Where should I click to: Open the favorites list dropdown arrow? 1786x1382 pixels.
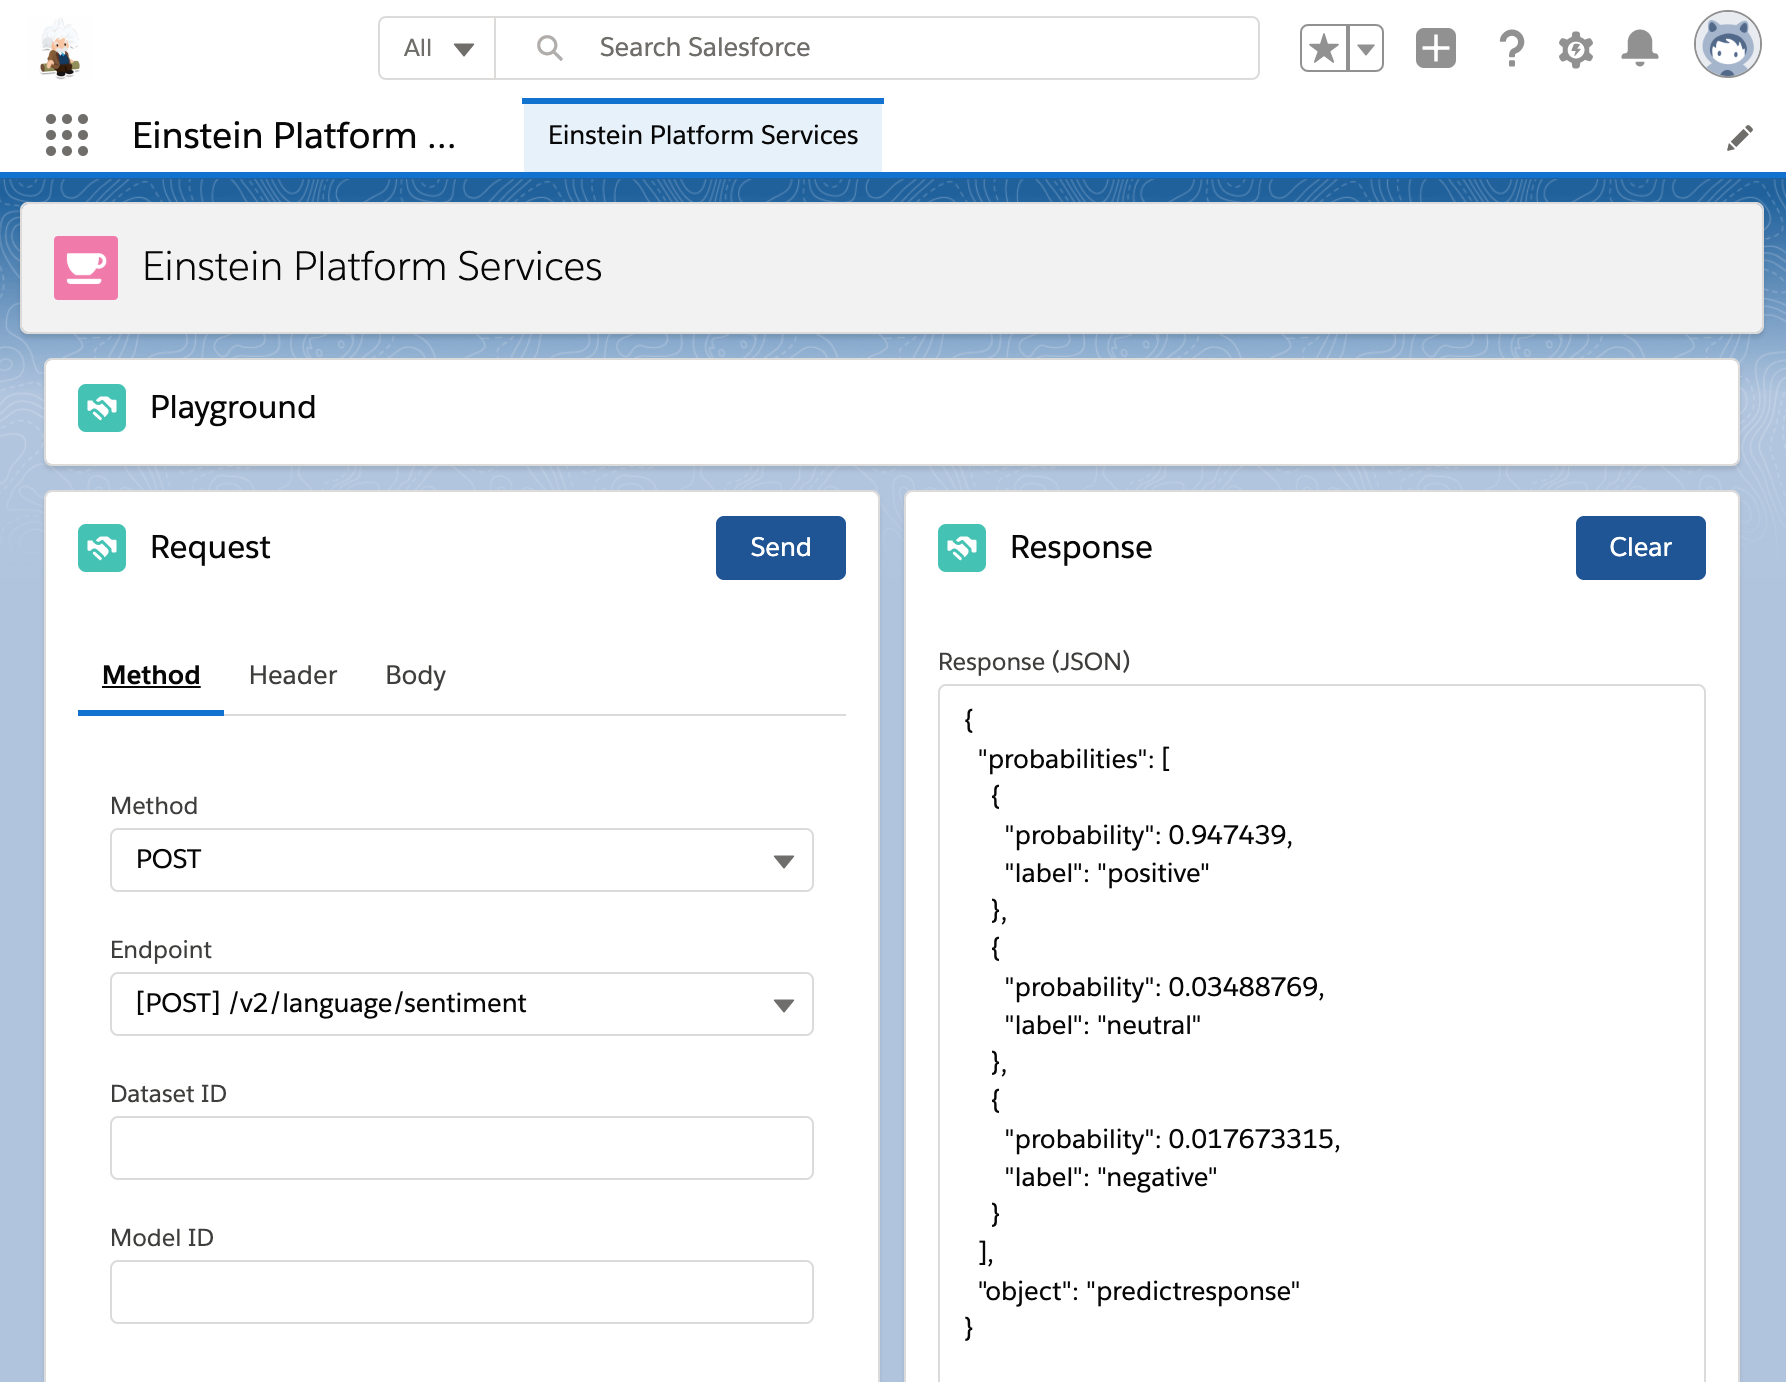tap(1366, 48)
